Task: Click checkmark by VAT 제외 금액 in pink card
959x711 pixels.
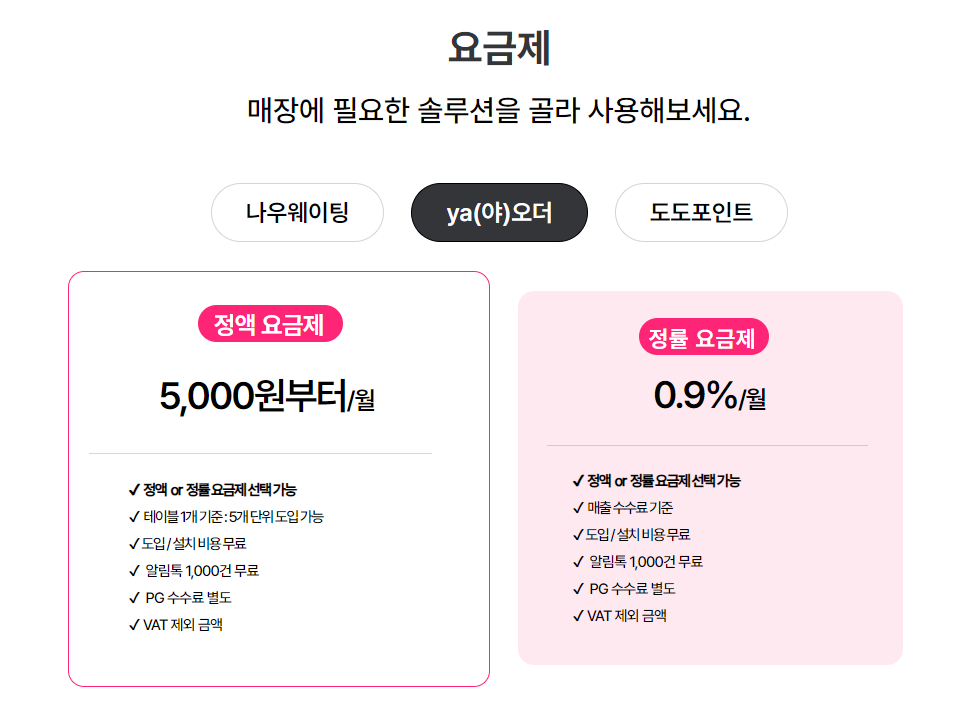Action: 579,616
